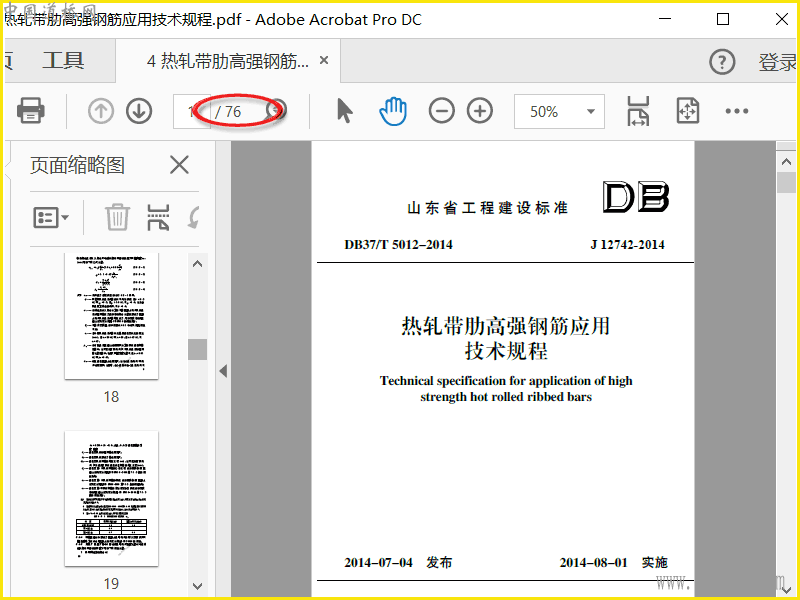
Task: Click the delete pages trash icon
Action: click(x=117, y=217)
